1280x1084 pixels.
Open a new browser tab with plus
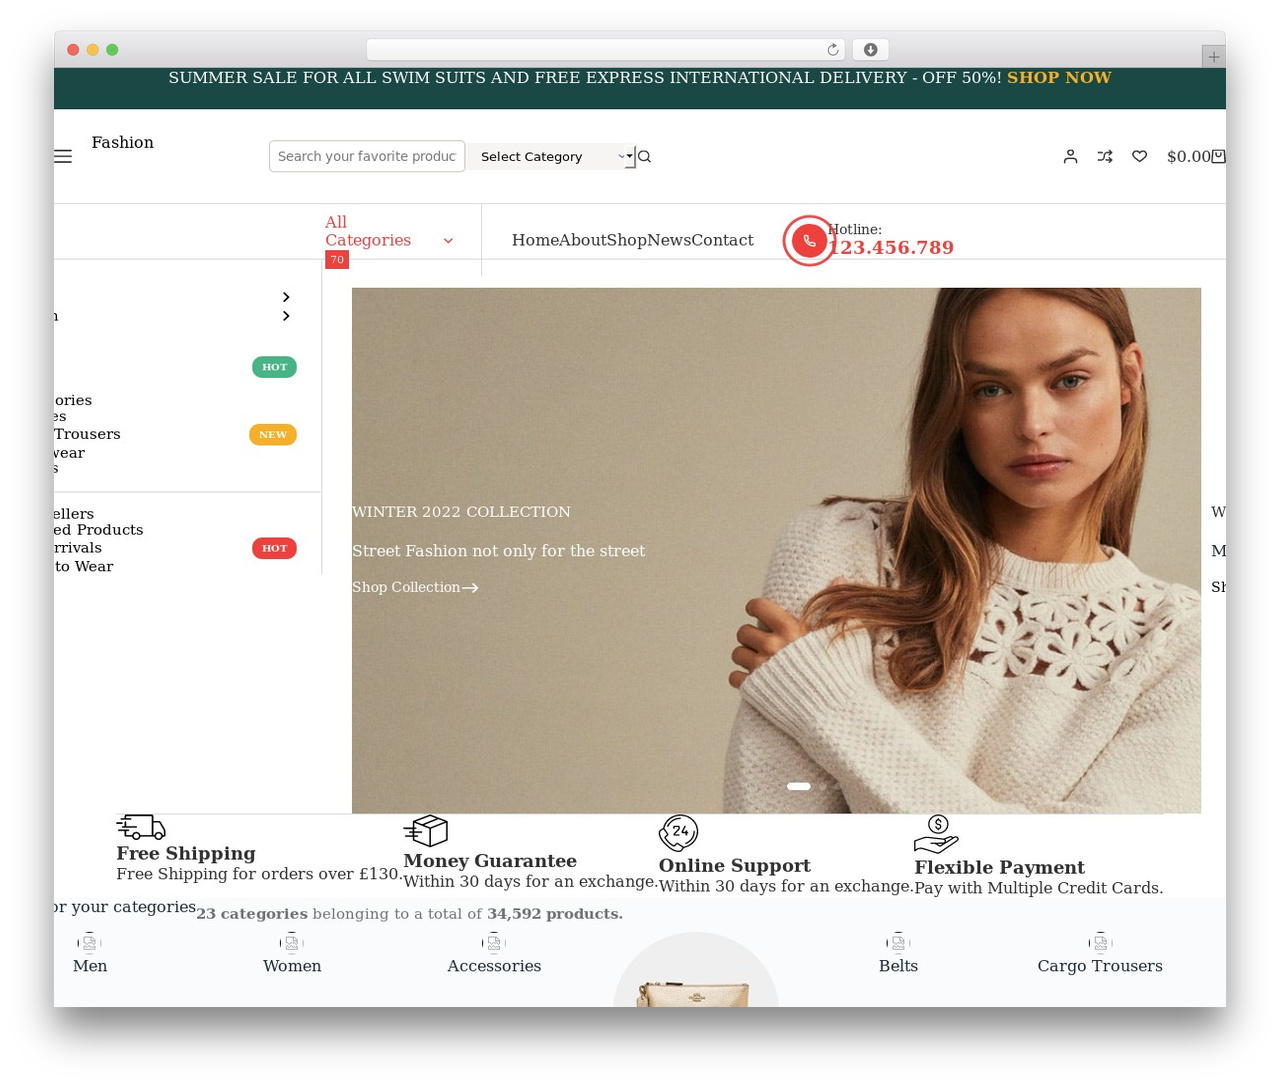(x=1213, y=57)
